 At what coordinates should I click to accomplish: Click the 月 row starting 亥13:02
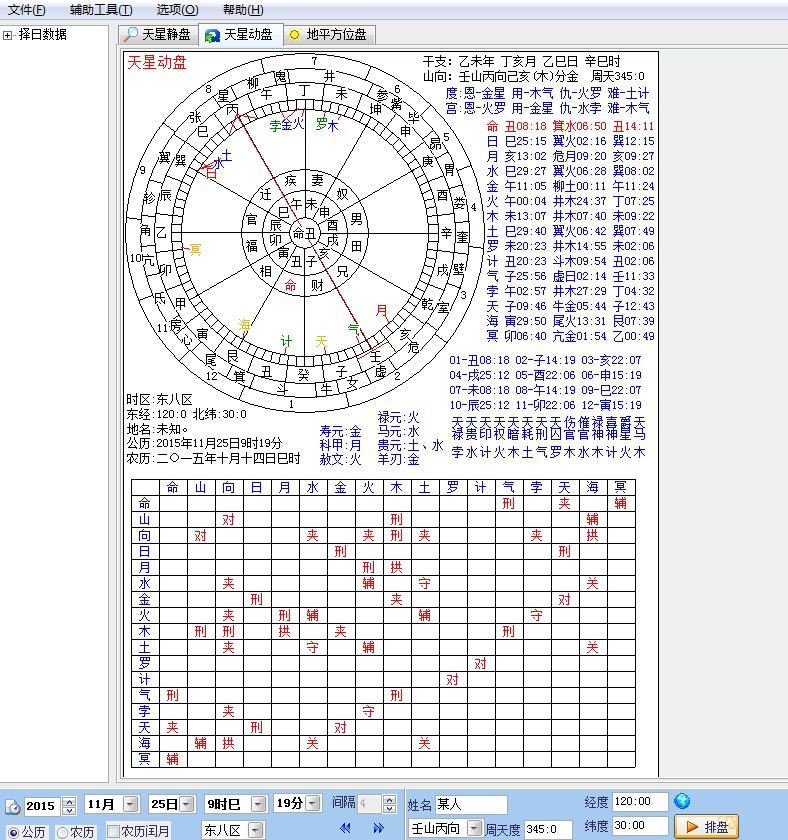[x=571, y=156]
